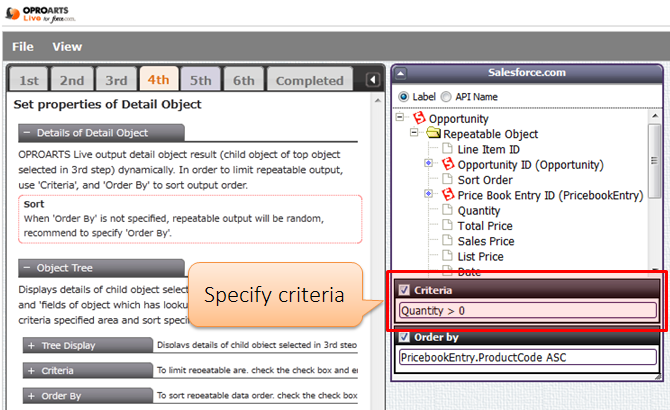Select the Label radio button
Viewport: 670px width, 410px height.
(403, 97)
